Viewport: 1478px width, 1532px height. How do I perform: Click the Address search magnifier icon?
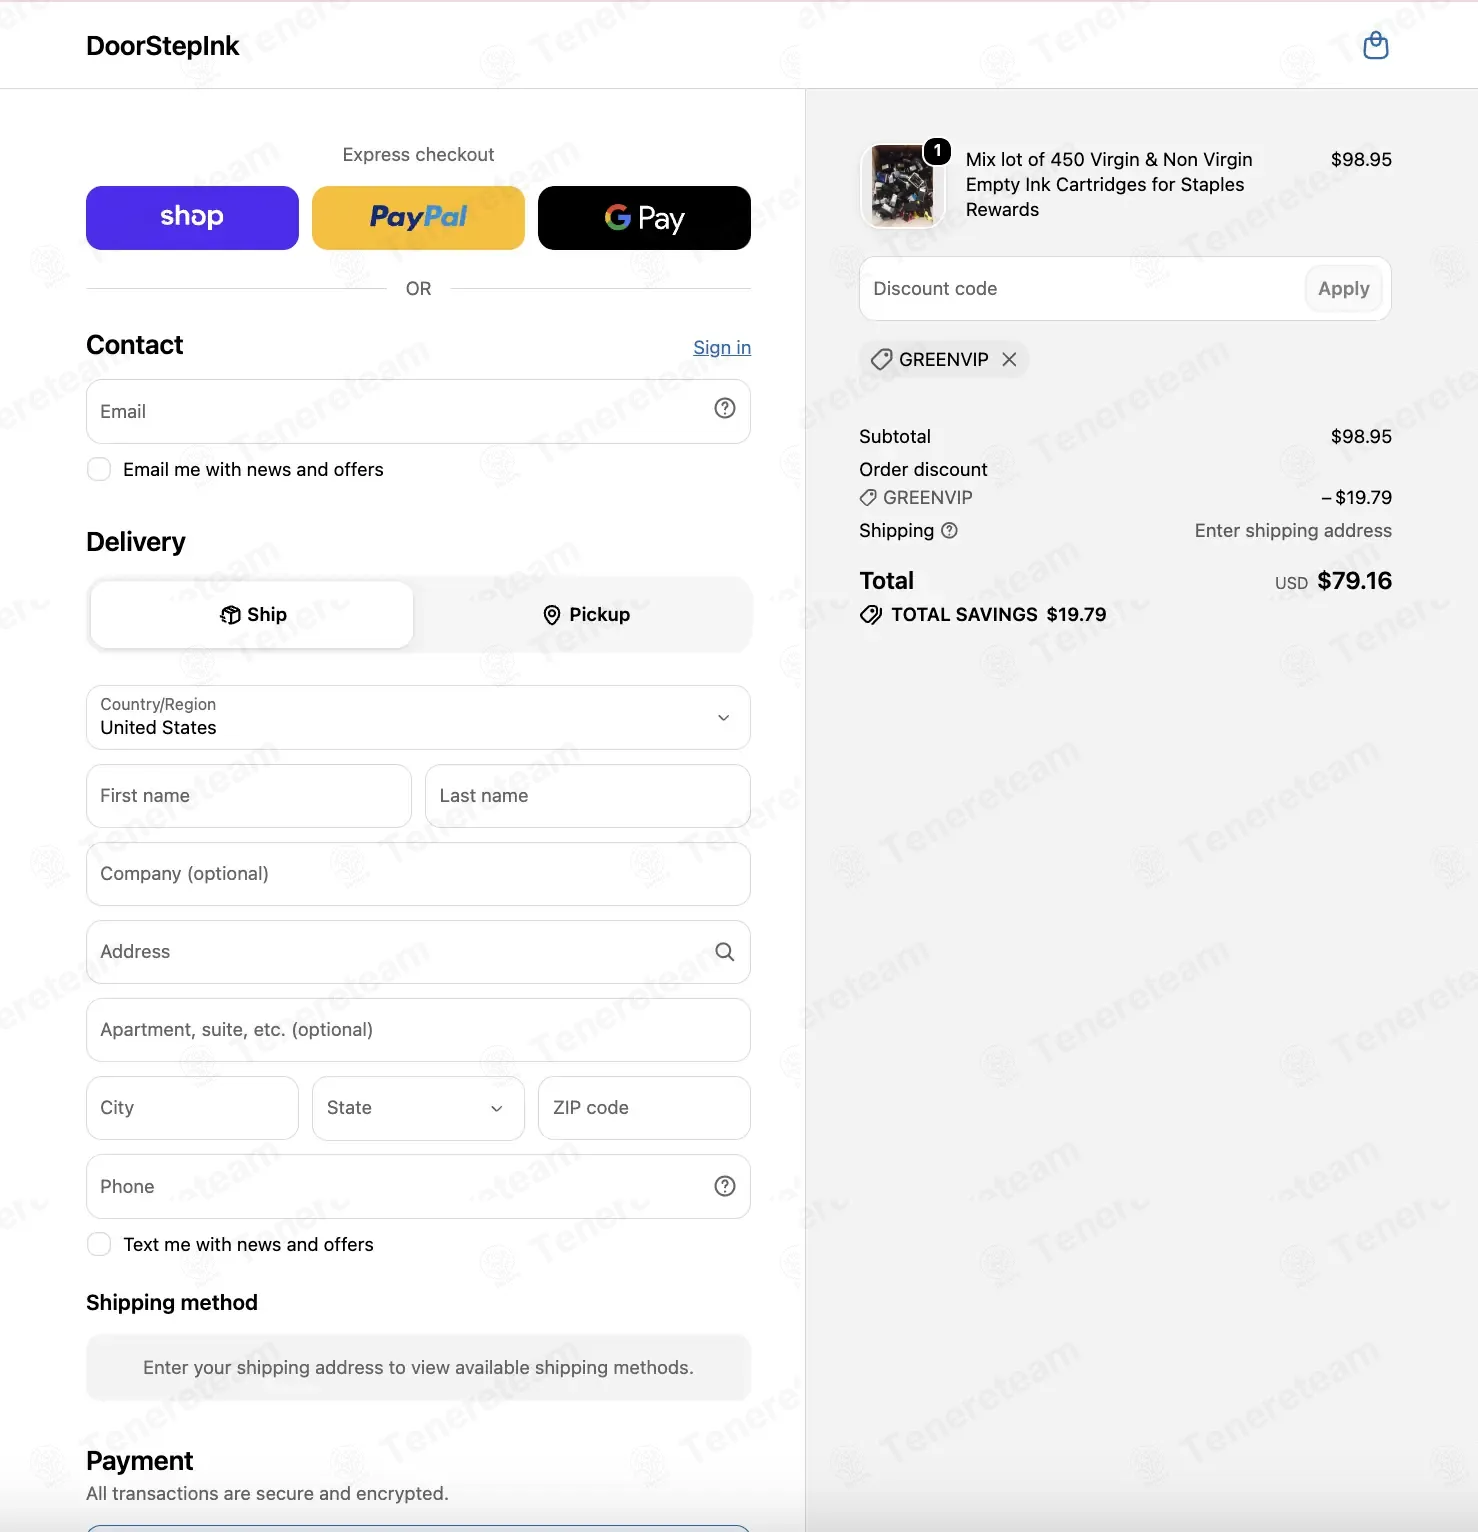coord(725,952)
